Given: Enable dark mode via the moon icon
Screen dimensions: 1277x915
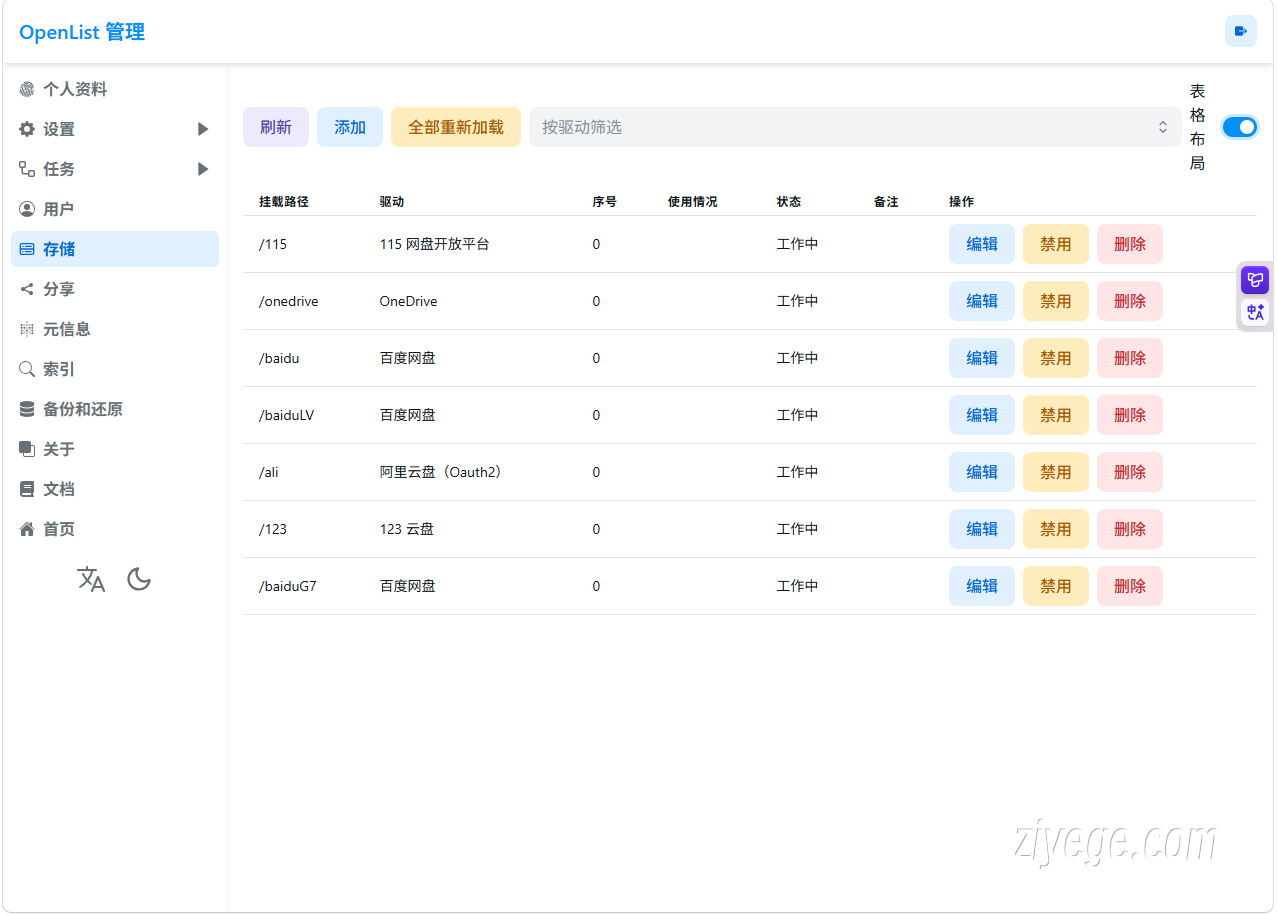Looking at the screenshot, I should [x=138, y=579].
